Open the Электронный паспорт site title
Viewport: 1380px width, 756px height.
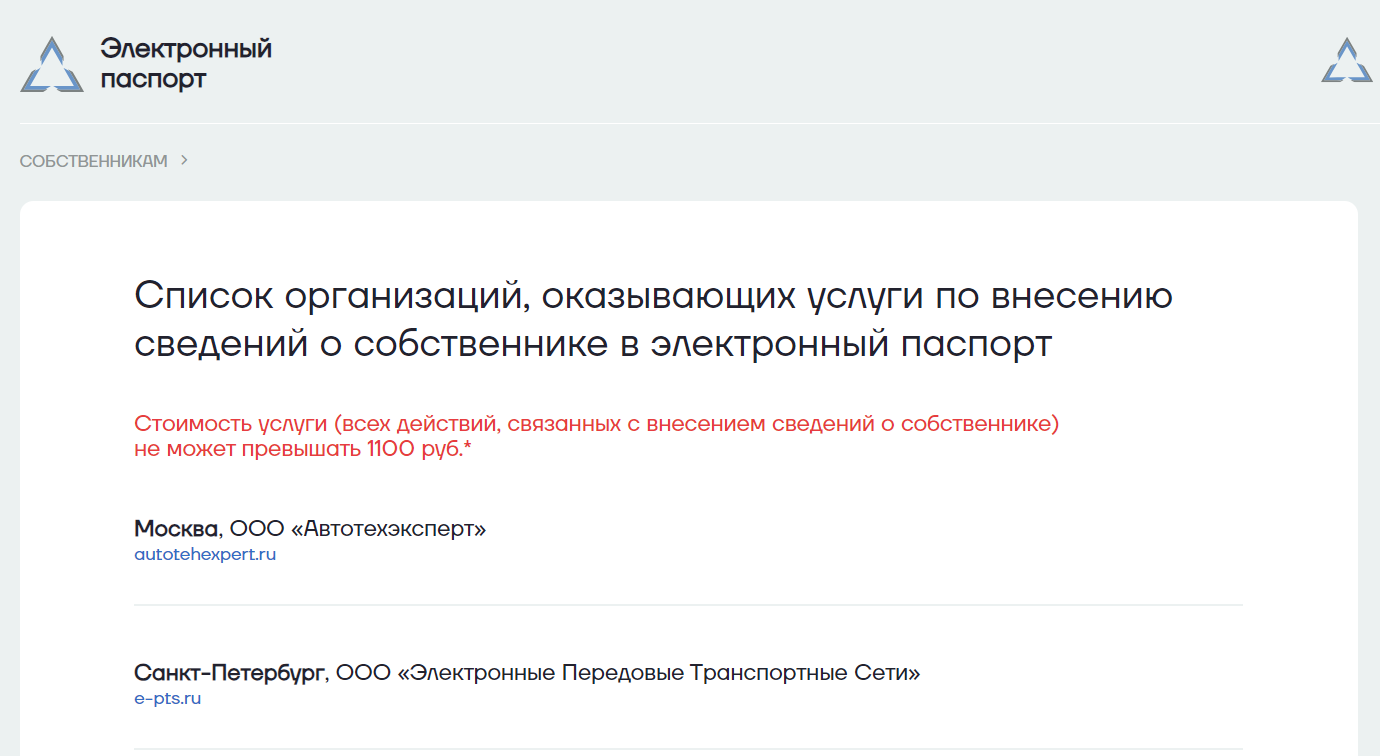[x=186, y=64]
